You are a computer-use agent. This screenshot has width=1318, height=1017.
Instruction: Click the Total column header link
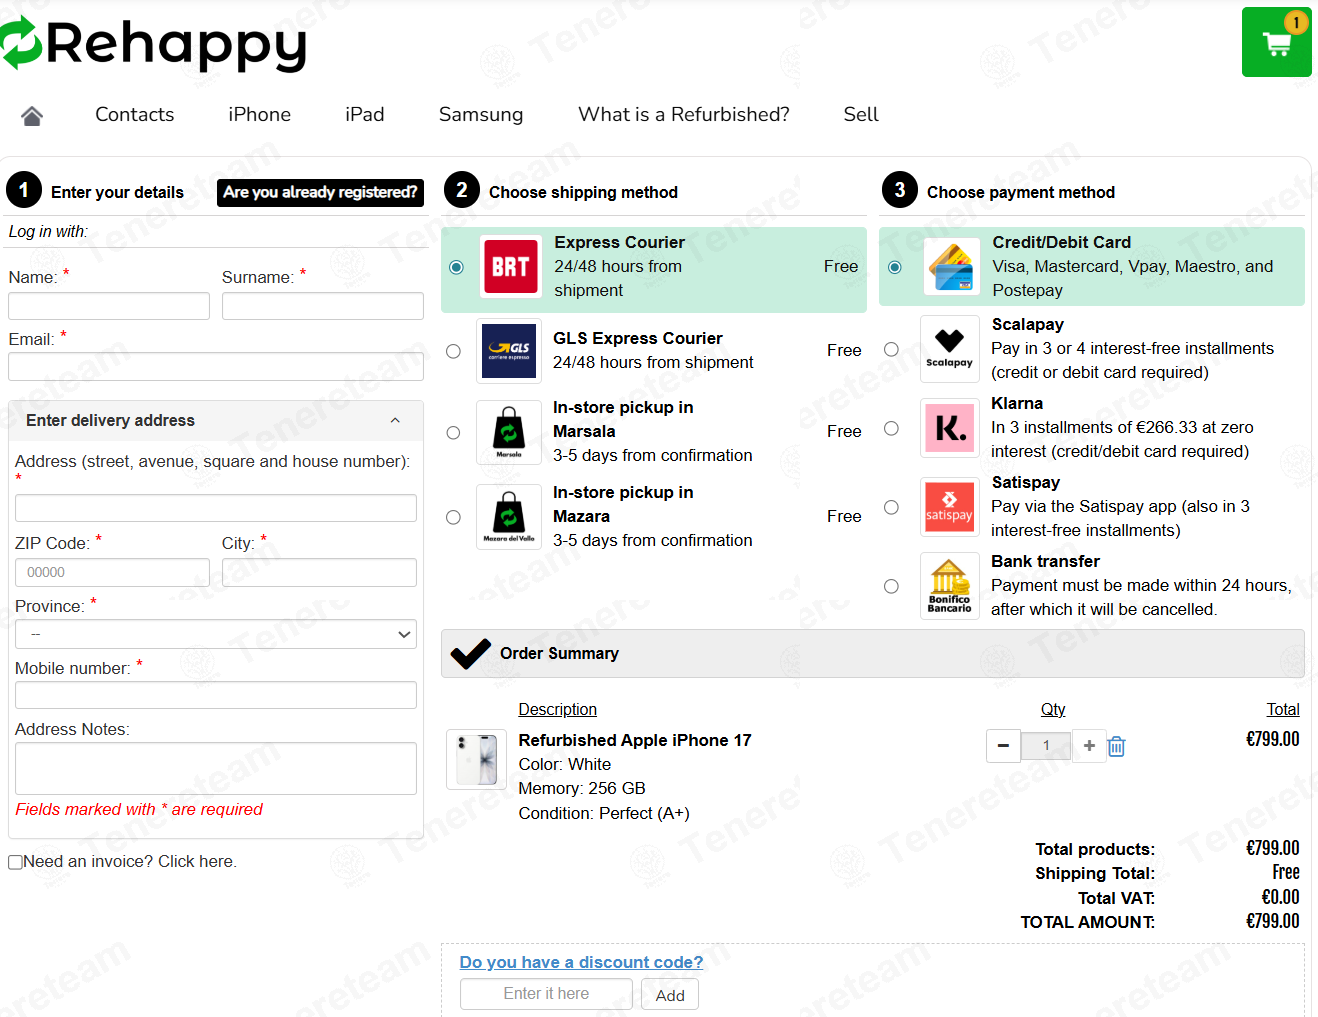(x=1283, y=709)
